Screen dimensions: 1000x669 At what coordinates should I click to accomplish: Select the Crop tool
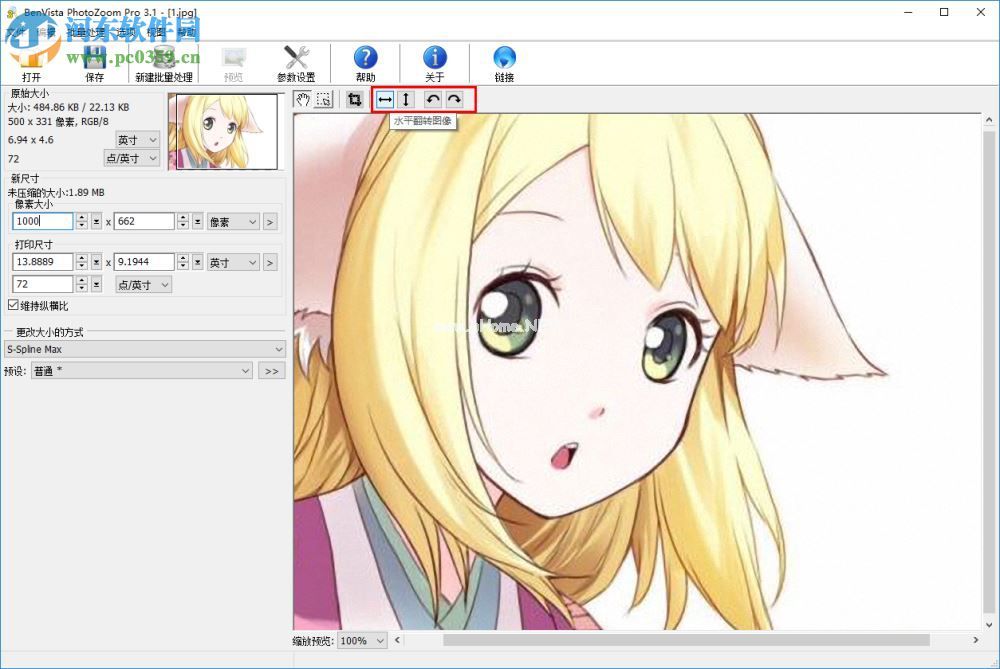tap(356, 99)
